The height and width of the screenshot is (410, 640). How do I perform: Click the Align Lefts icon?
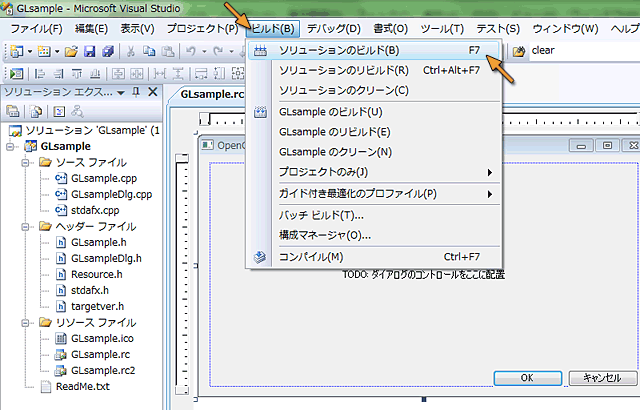pos(40,74)
